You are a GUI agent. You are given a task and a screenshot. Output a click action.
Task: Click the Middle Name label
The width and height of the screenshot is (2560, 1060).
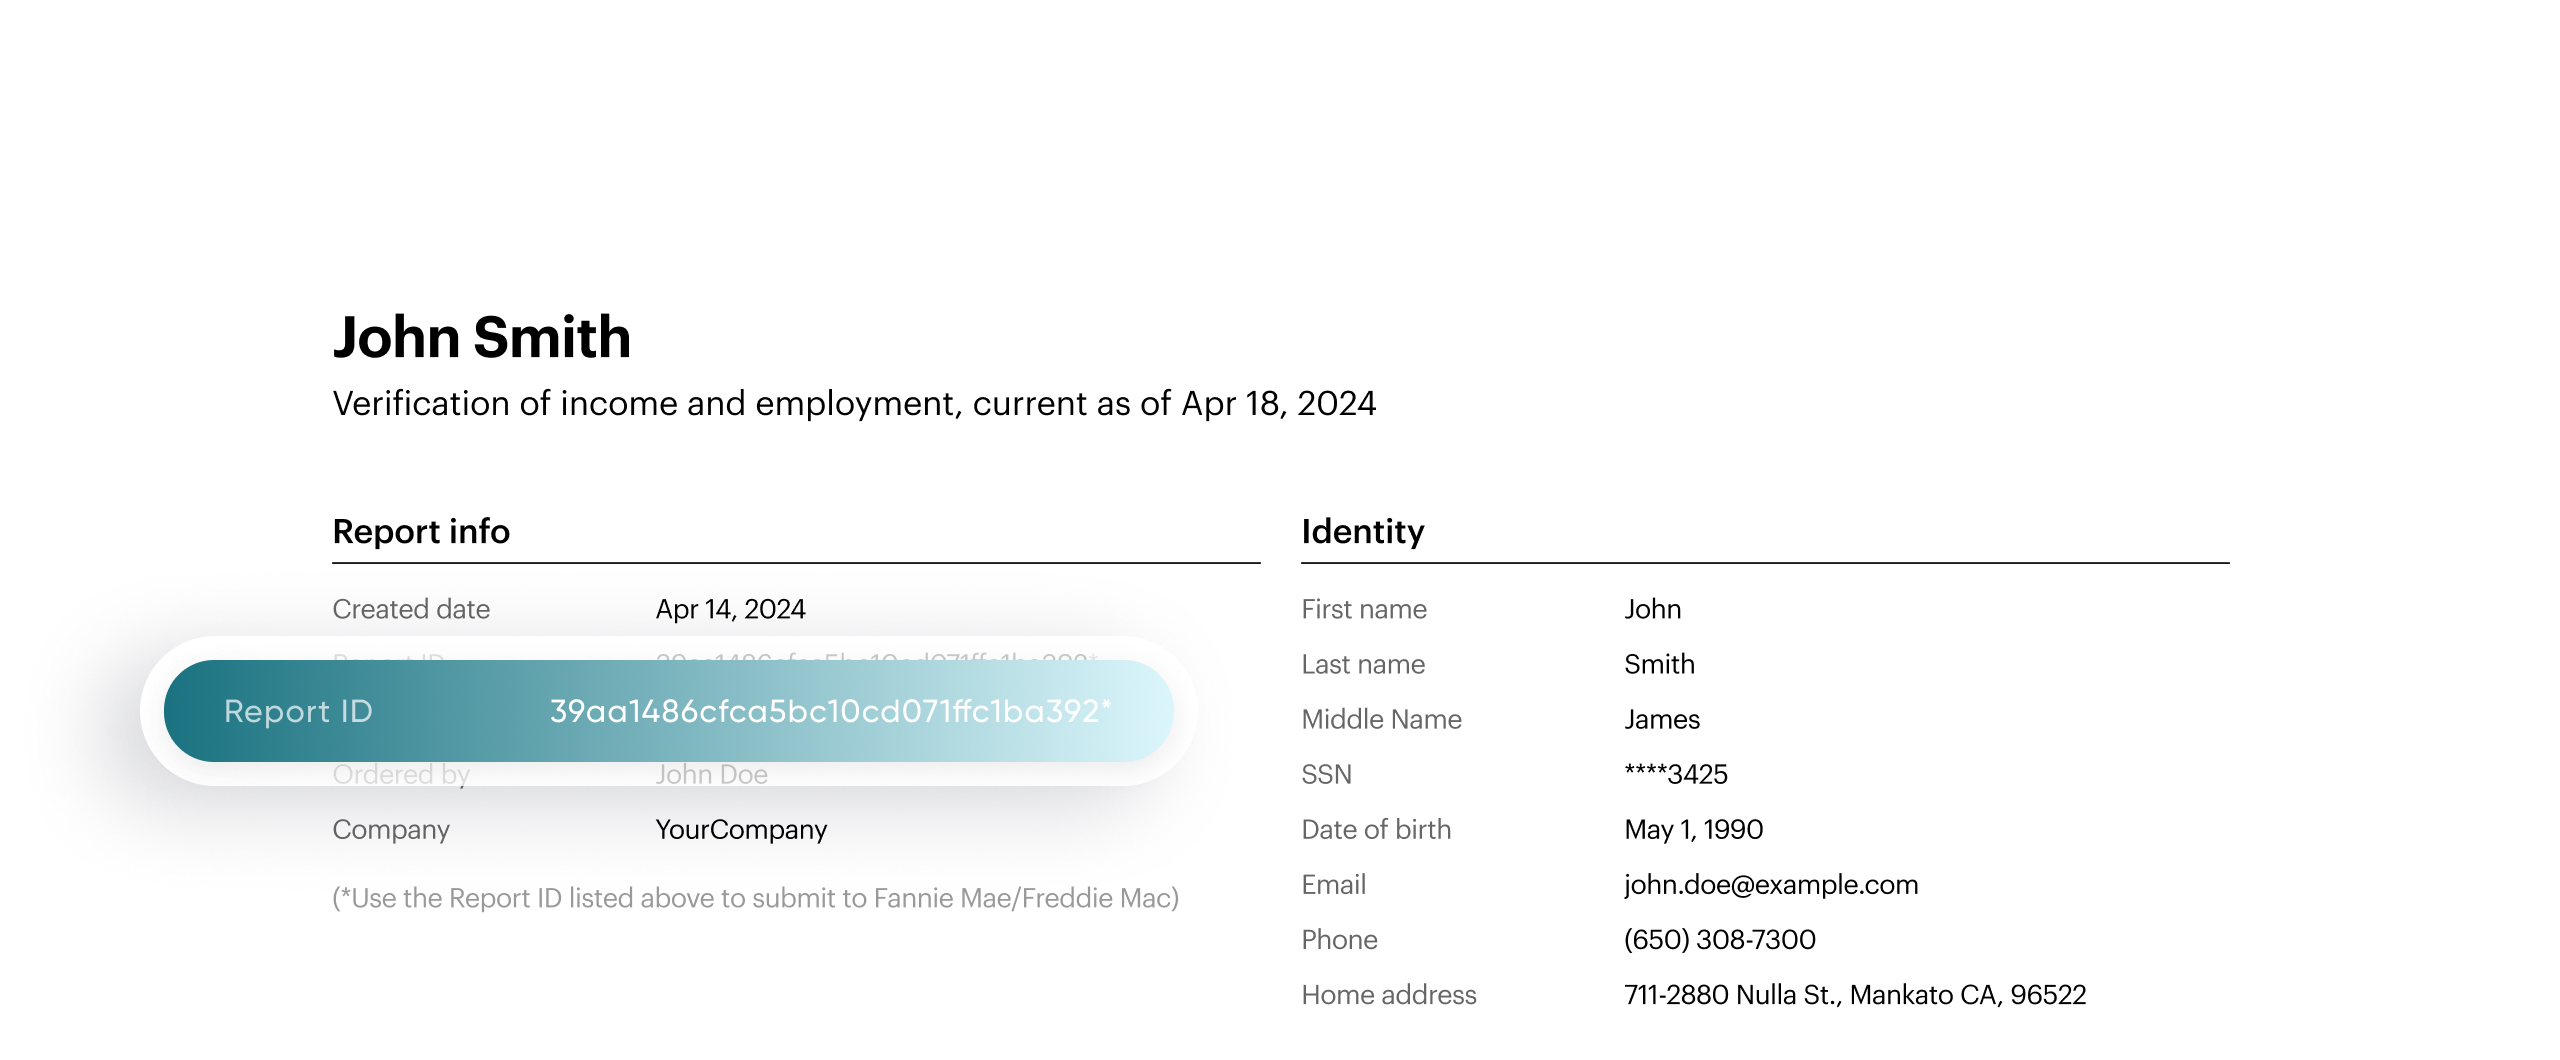(1381, 719)
